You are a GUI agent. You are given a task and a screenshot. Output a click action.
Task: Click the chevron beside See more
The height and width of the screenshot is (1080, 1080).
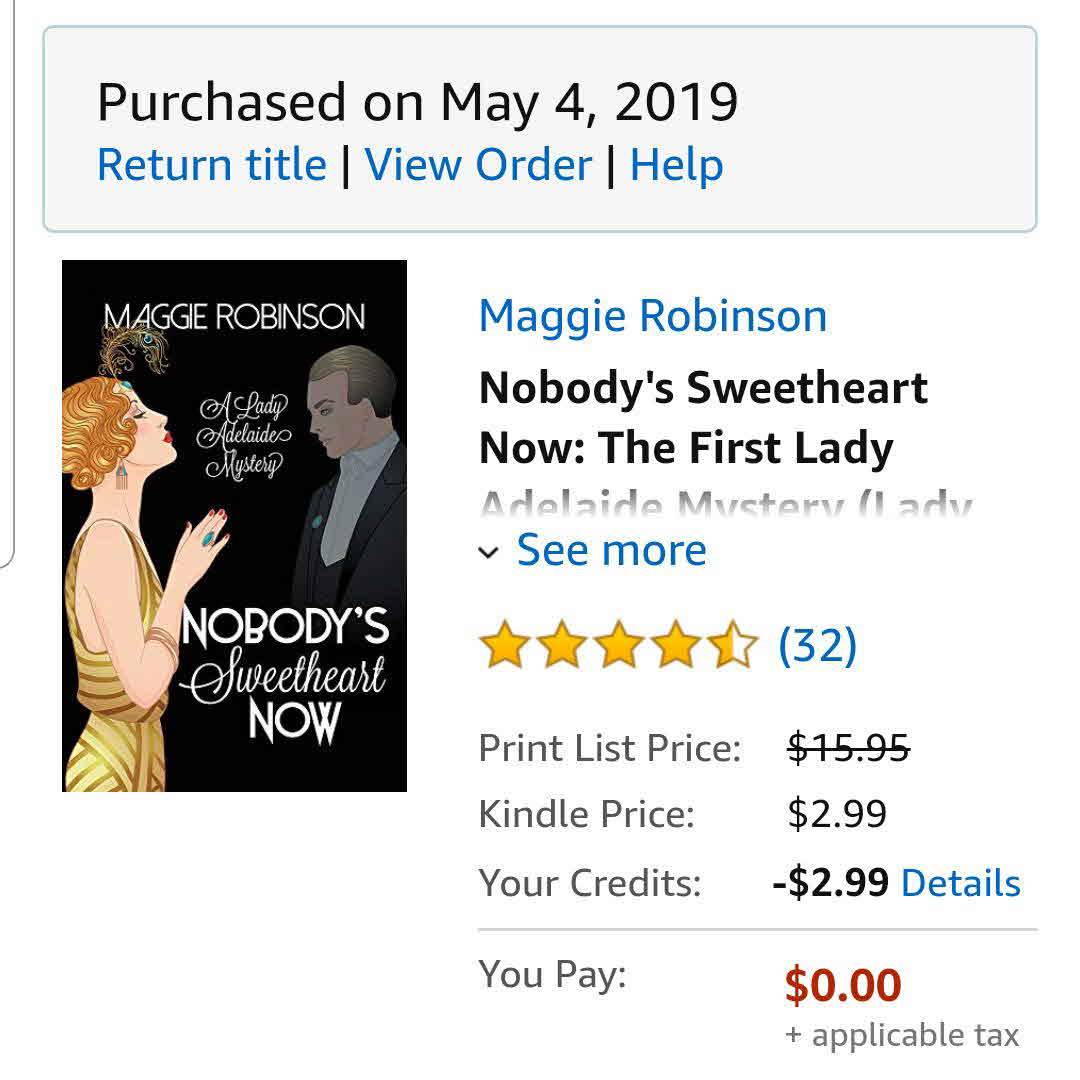(x=489, y=552)
